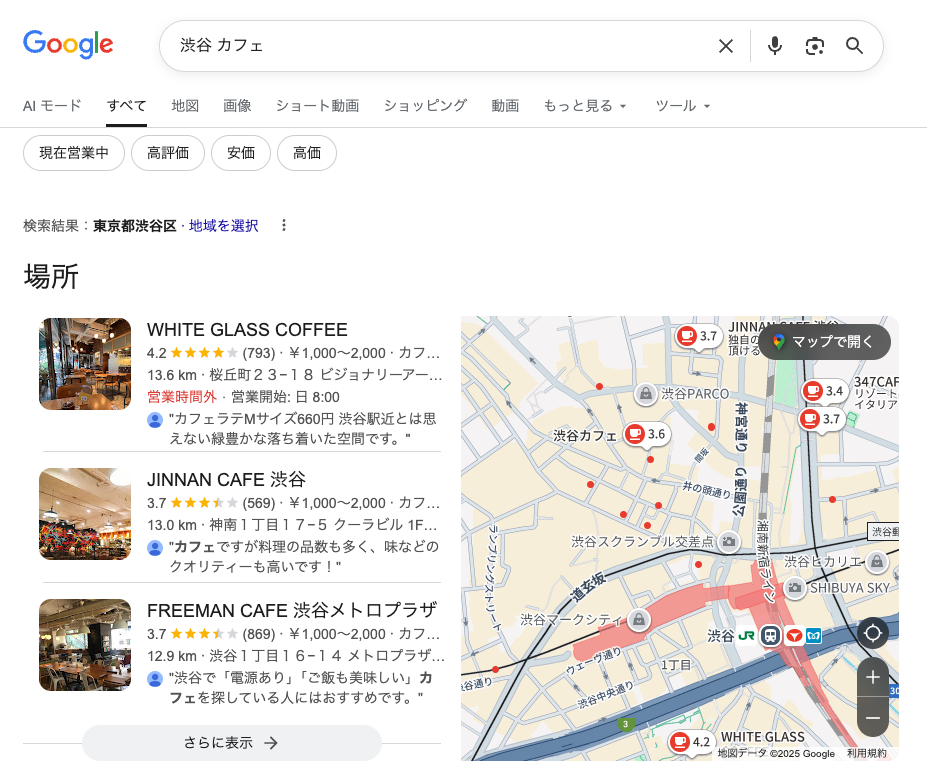Click the voice search microphone icon
This screenshot has width=927, height=777.
[x=774, y=46]
